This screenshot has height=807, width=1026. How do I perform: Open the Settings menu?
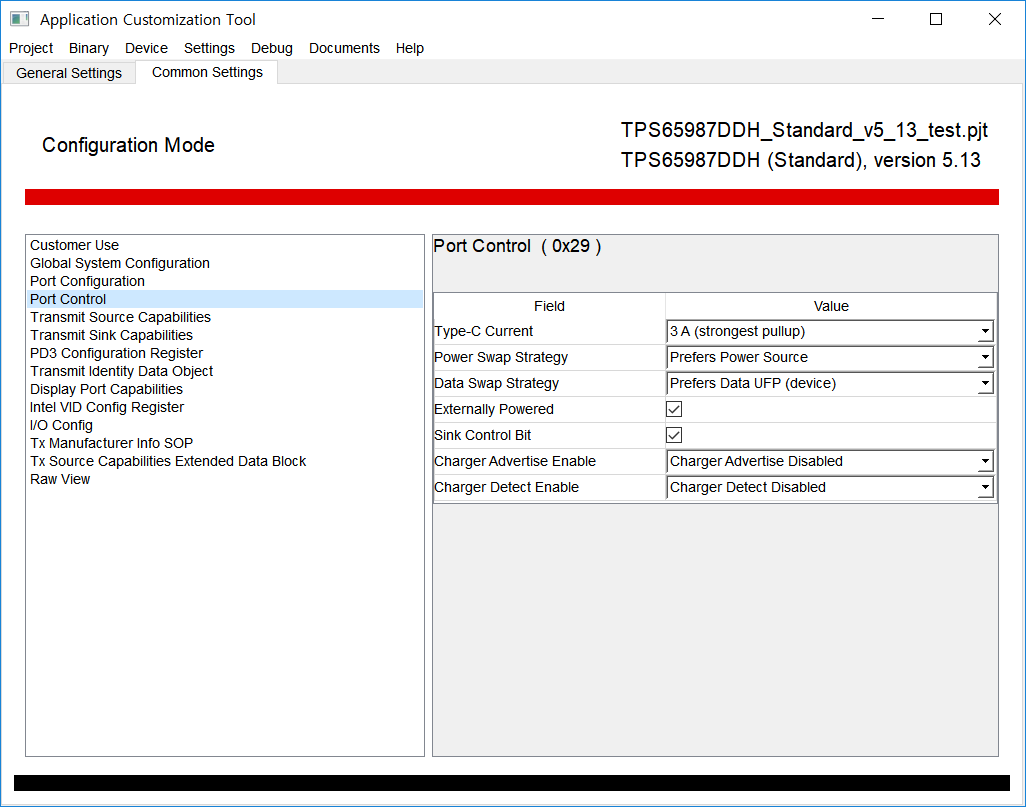(209, 48)
